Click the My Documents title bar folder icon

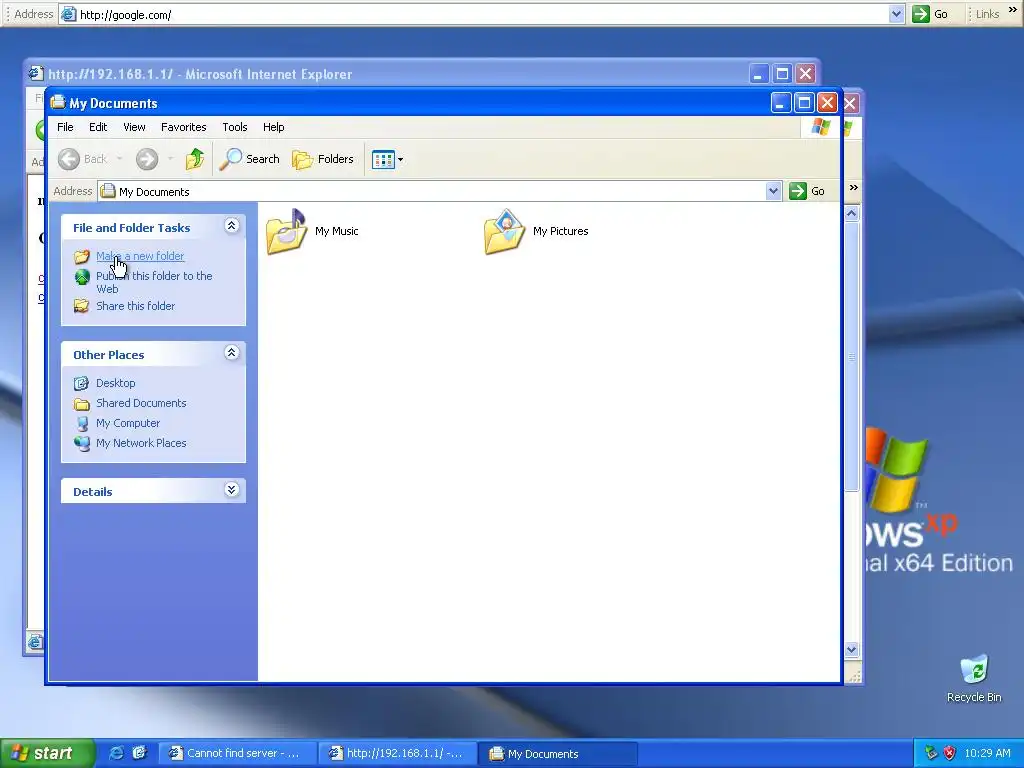(x=58, y=102)
